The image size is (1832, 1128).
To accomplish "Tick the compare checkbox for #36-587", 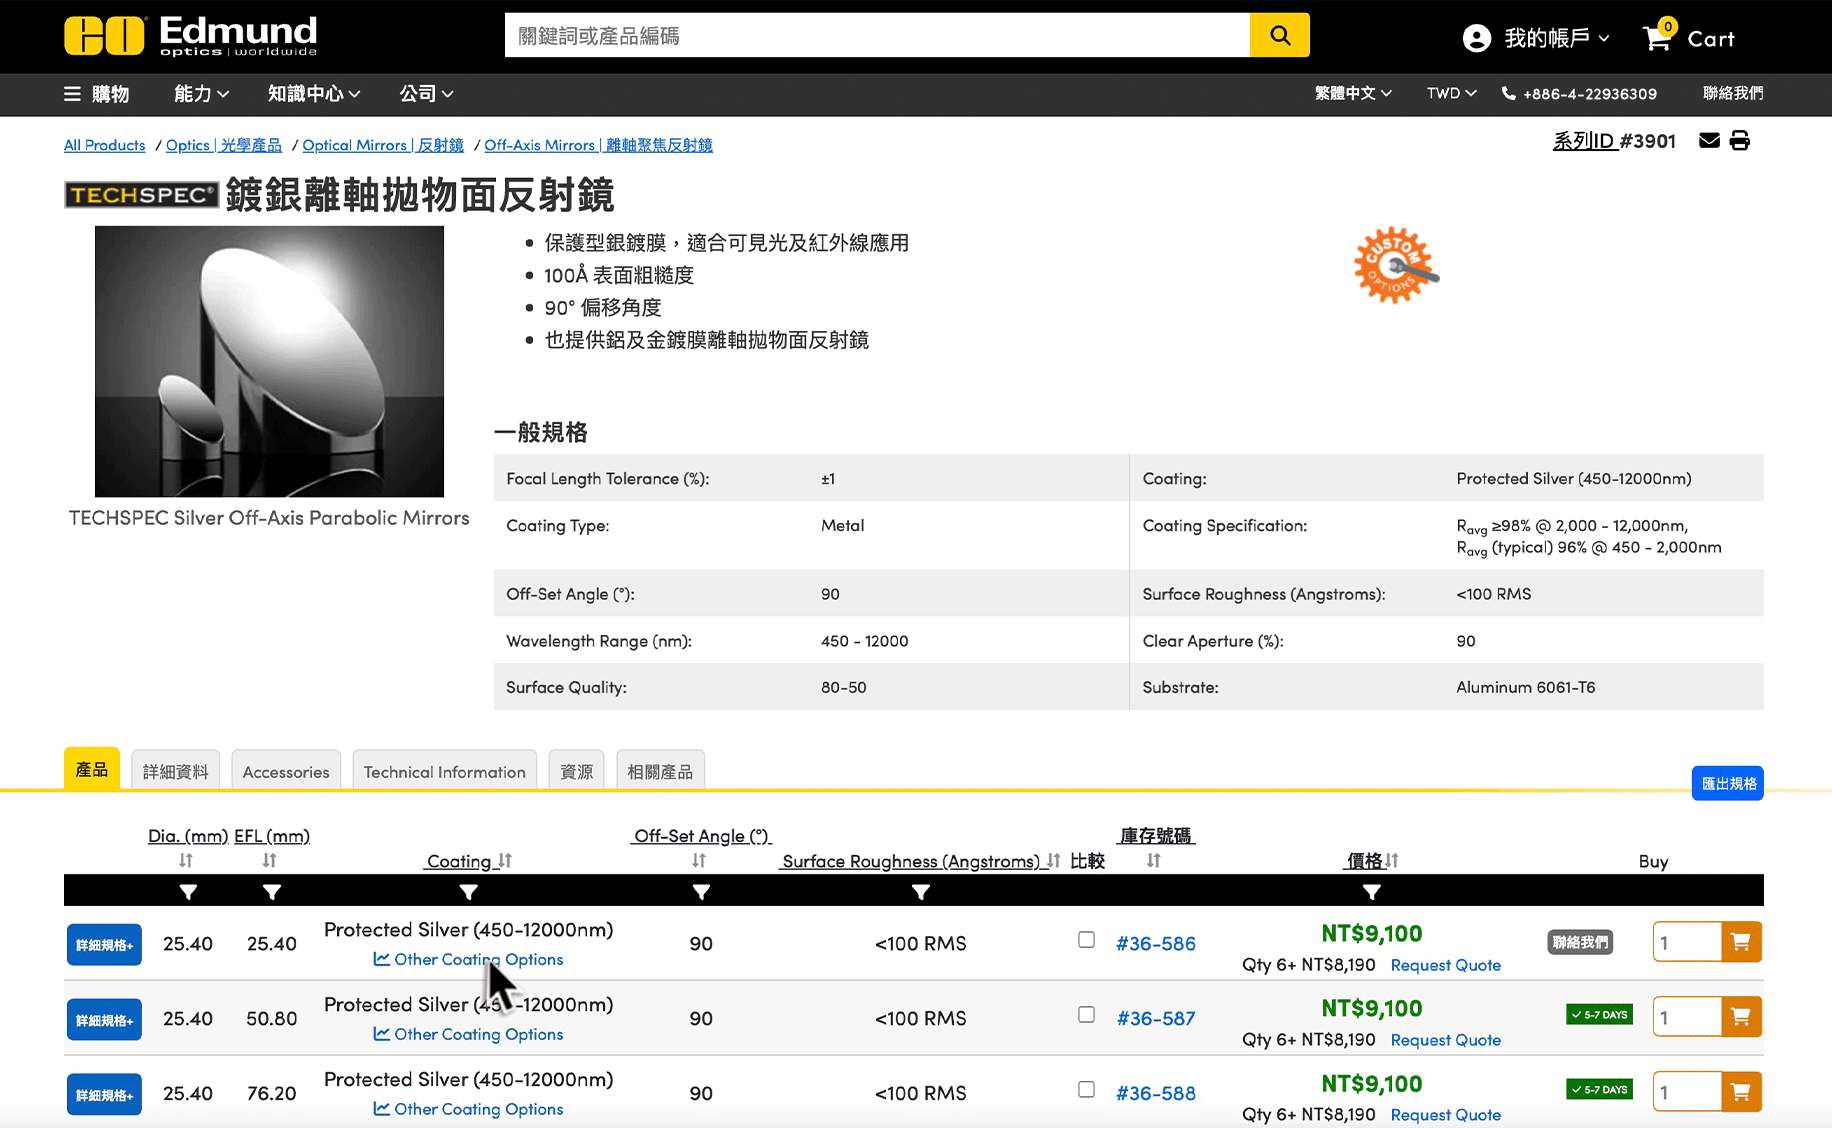I will (1086, 1015).
